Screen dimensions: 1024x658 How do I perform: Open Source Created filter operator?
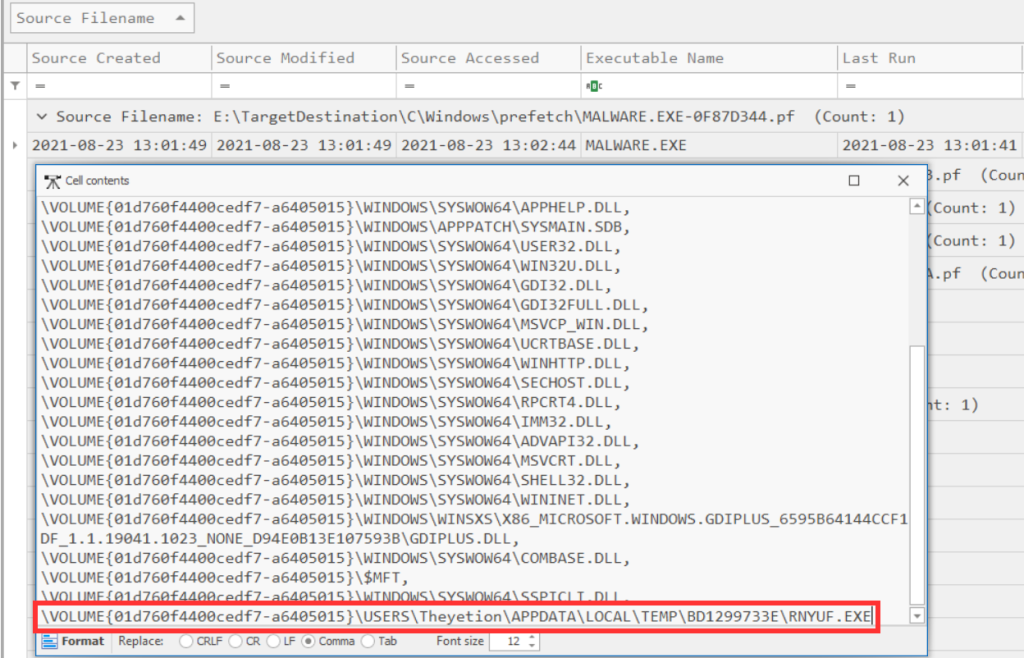point(40,86)
